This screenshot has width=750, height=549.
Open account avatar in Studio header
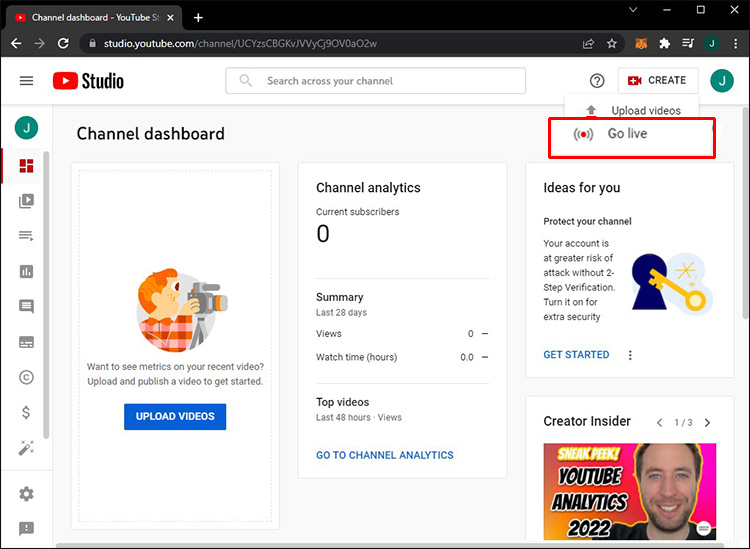pos(722,81)
